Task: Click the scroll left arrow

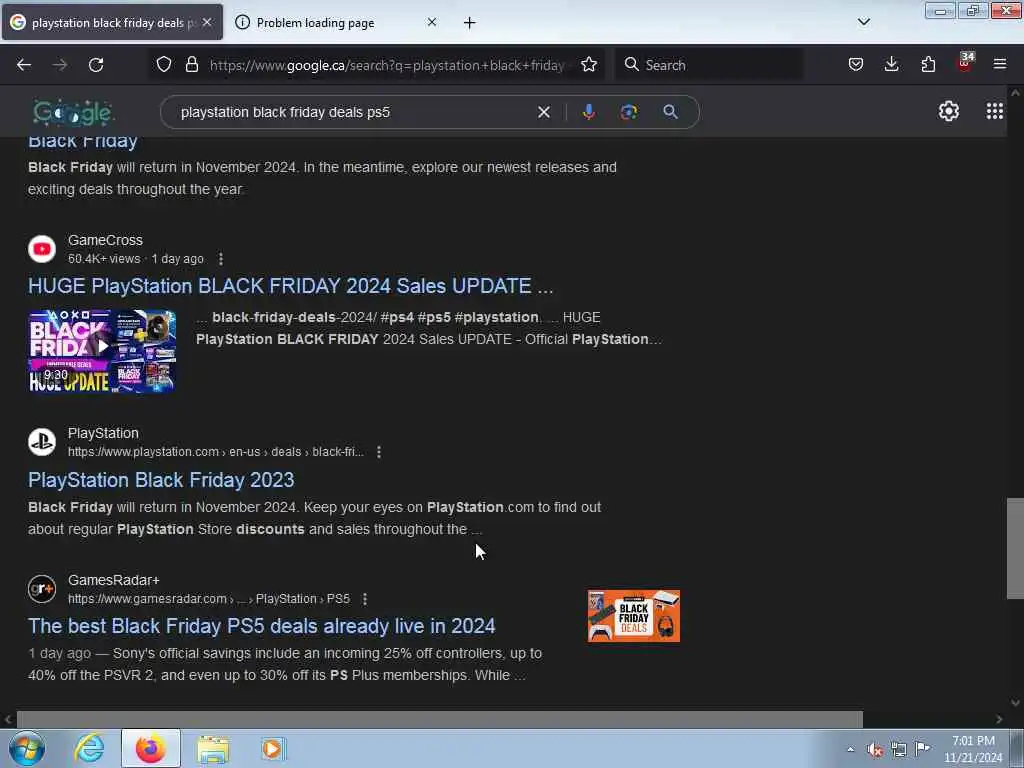Action: (x=8, y=719)
